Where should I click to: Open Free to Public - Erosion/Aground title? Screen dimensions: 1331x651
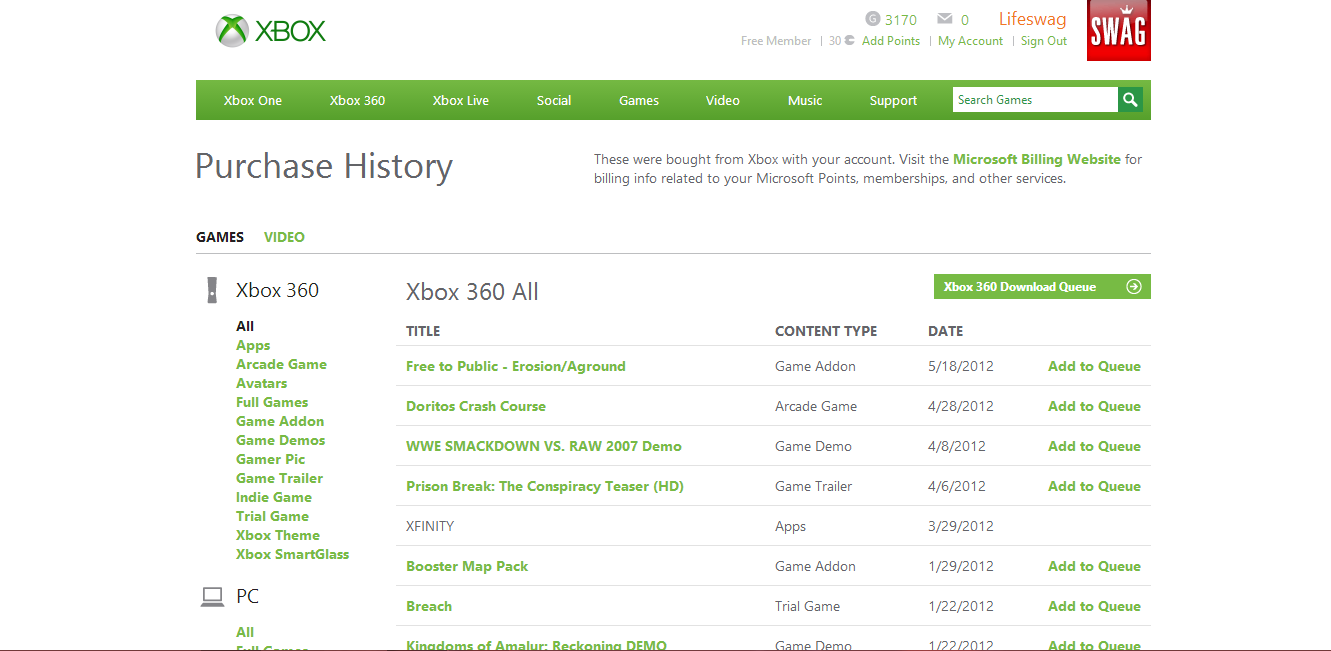[516, 366]
